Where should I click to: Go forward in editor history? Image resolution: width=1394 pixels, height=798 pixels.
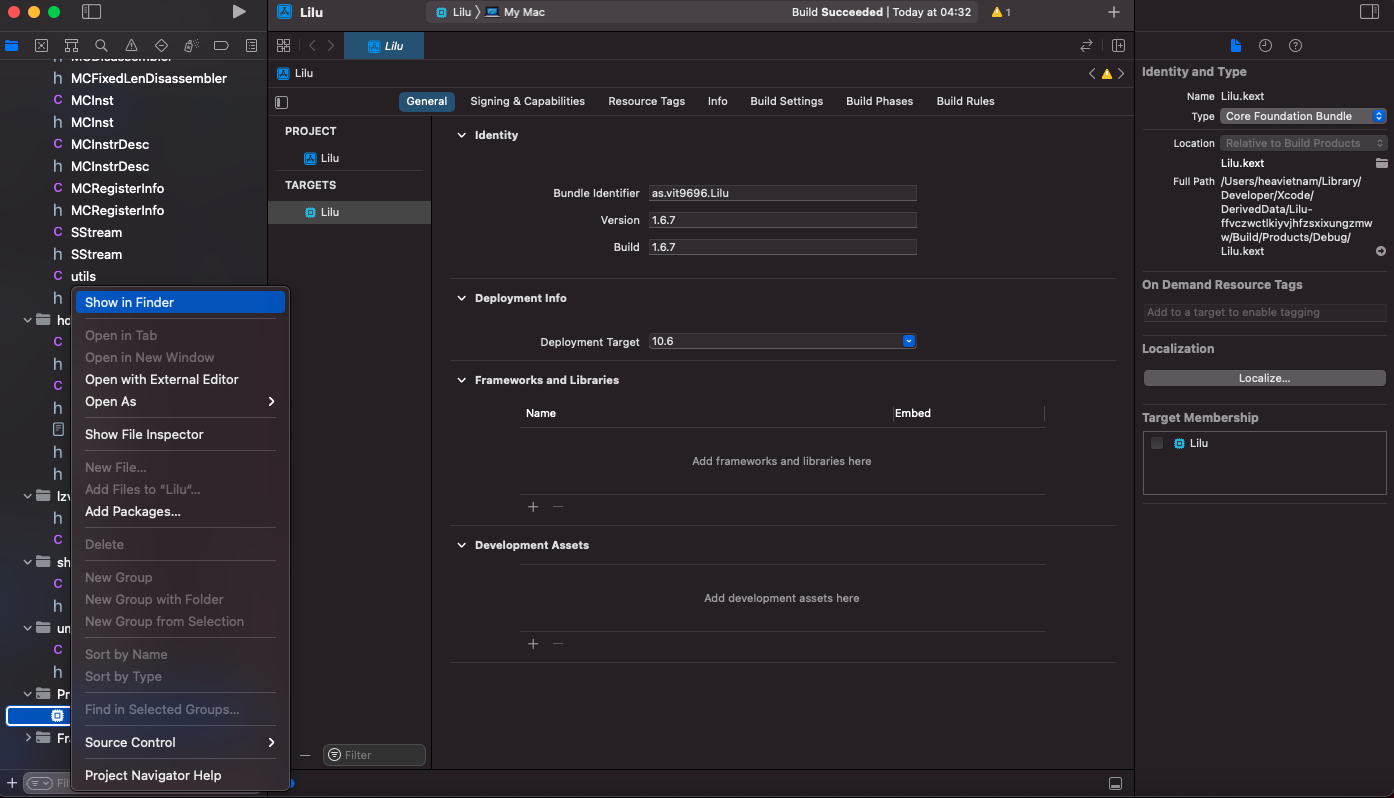click(x=331, y=46)
